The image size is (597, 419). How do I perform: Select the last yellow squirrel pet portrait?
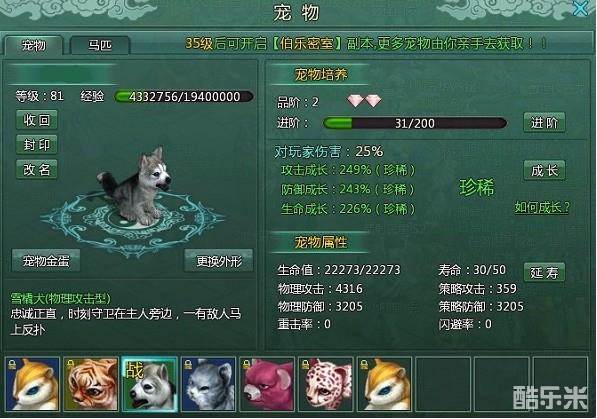[x=385, y=384]
